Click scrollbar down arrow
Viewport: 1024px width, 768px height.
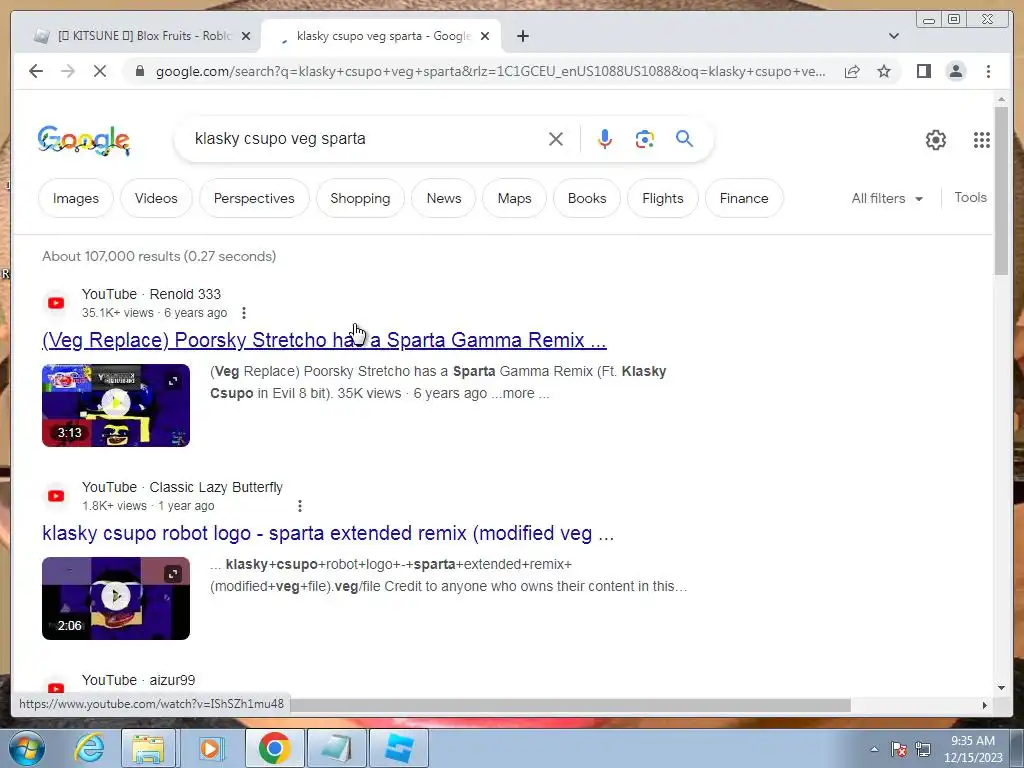1001,687
